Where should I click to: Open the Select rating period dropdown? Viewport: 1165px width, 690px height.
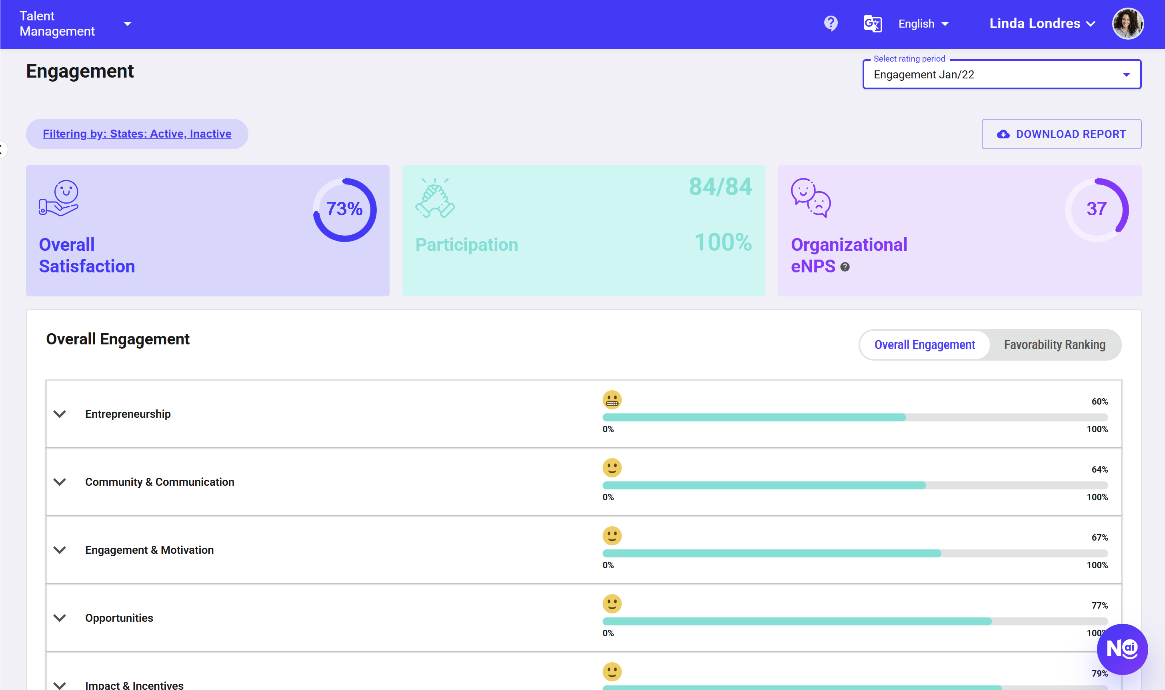1002,74
